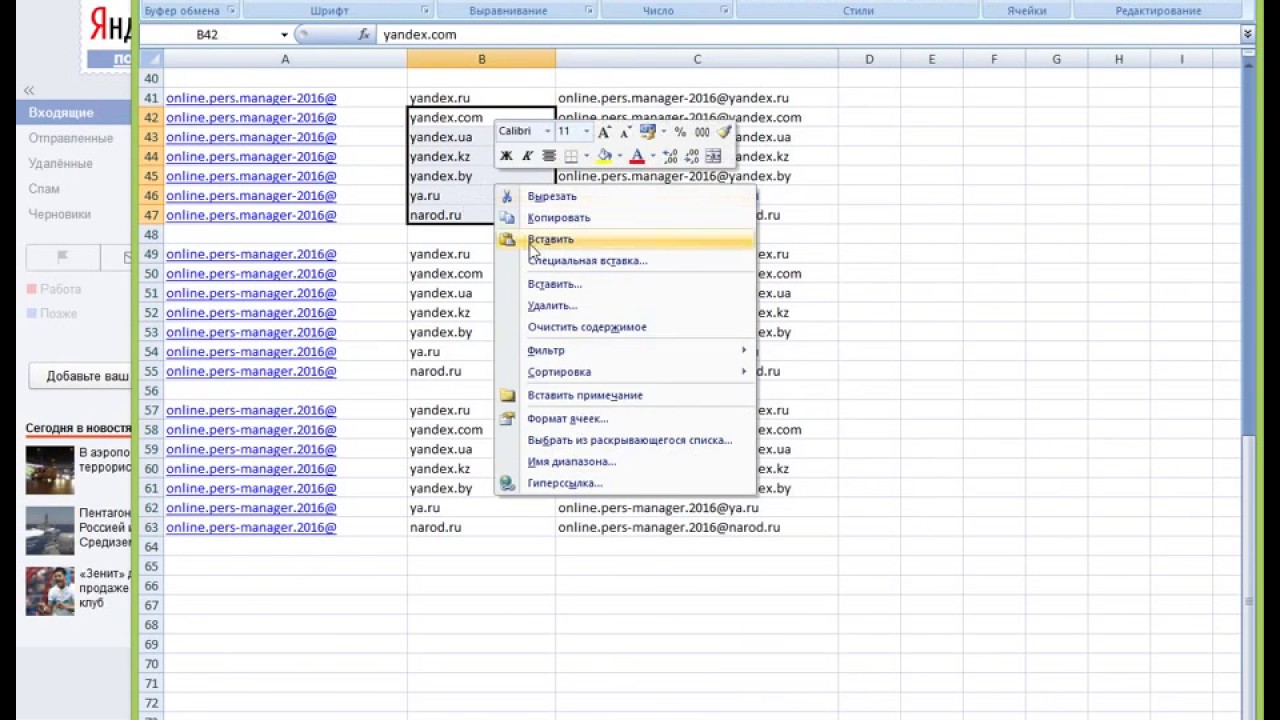Click Decrease decimal icon in mini toolbar
This screenshot has height=720, width=1280.
692,156
